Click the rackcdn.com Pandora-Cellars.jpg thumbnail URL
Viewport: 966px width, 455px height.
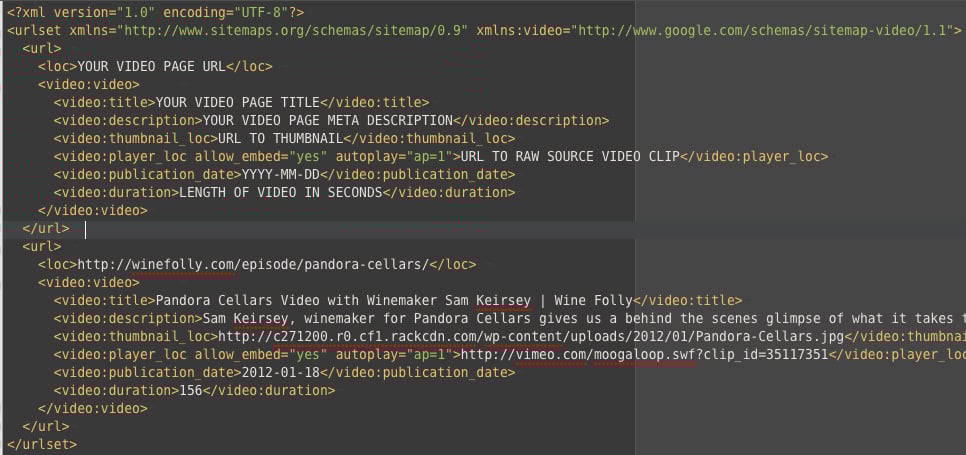pyautogui.click(x=531, y=336)
